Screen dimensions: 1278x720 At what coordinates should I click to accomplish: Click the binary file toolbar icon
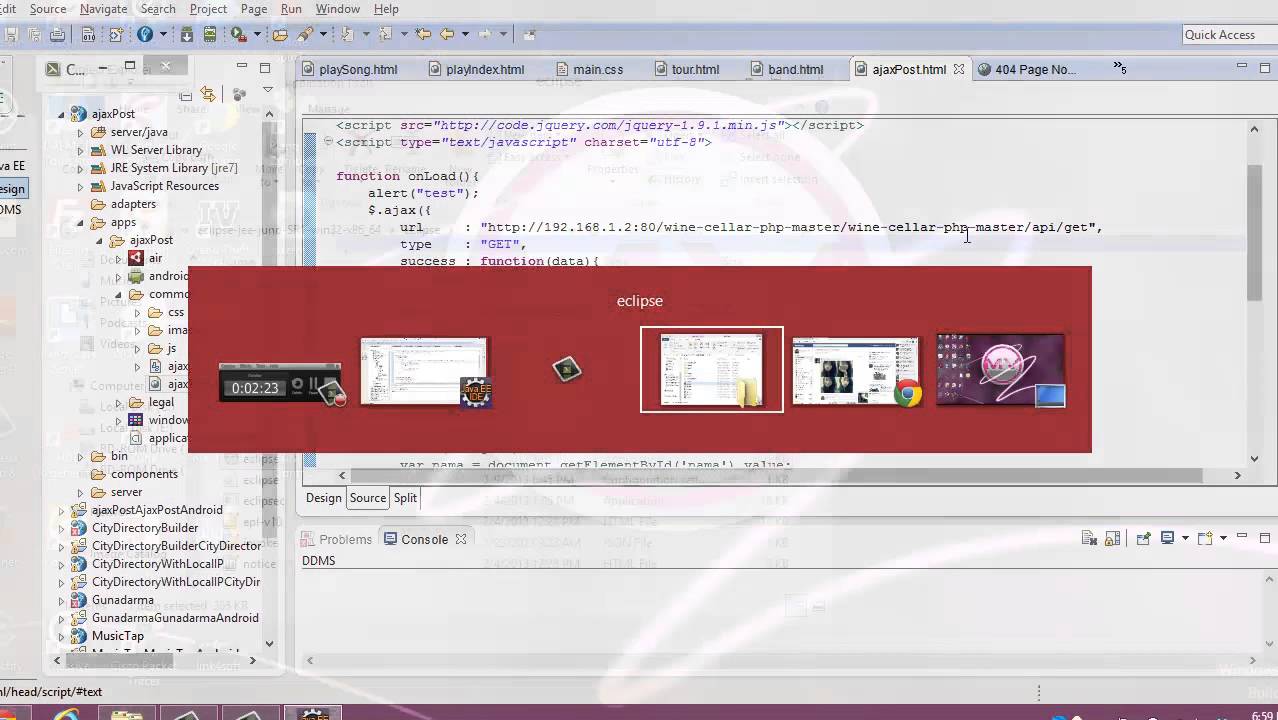tap(88, 35)
